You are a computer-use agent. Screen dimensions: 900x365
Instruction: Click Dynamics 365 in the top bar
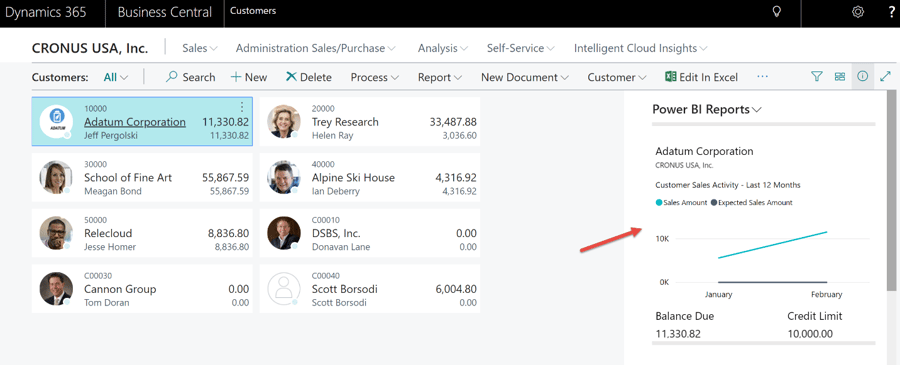45,12
